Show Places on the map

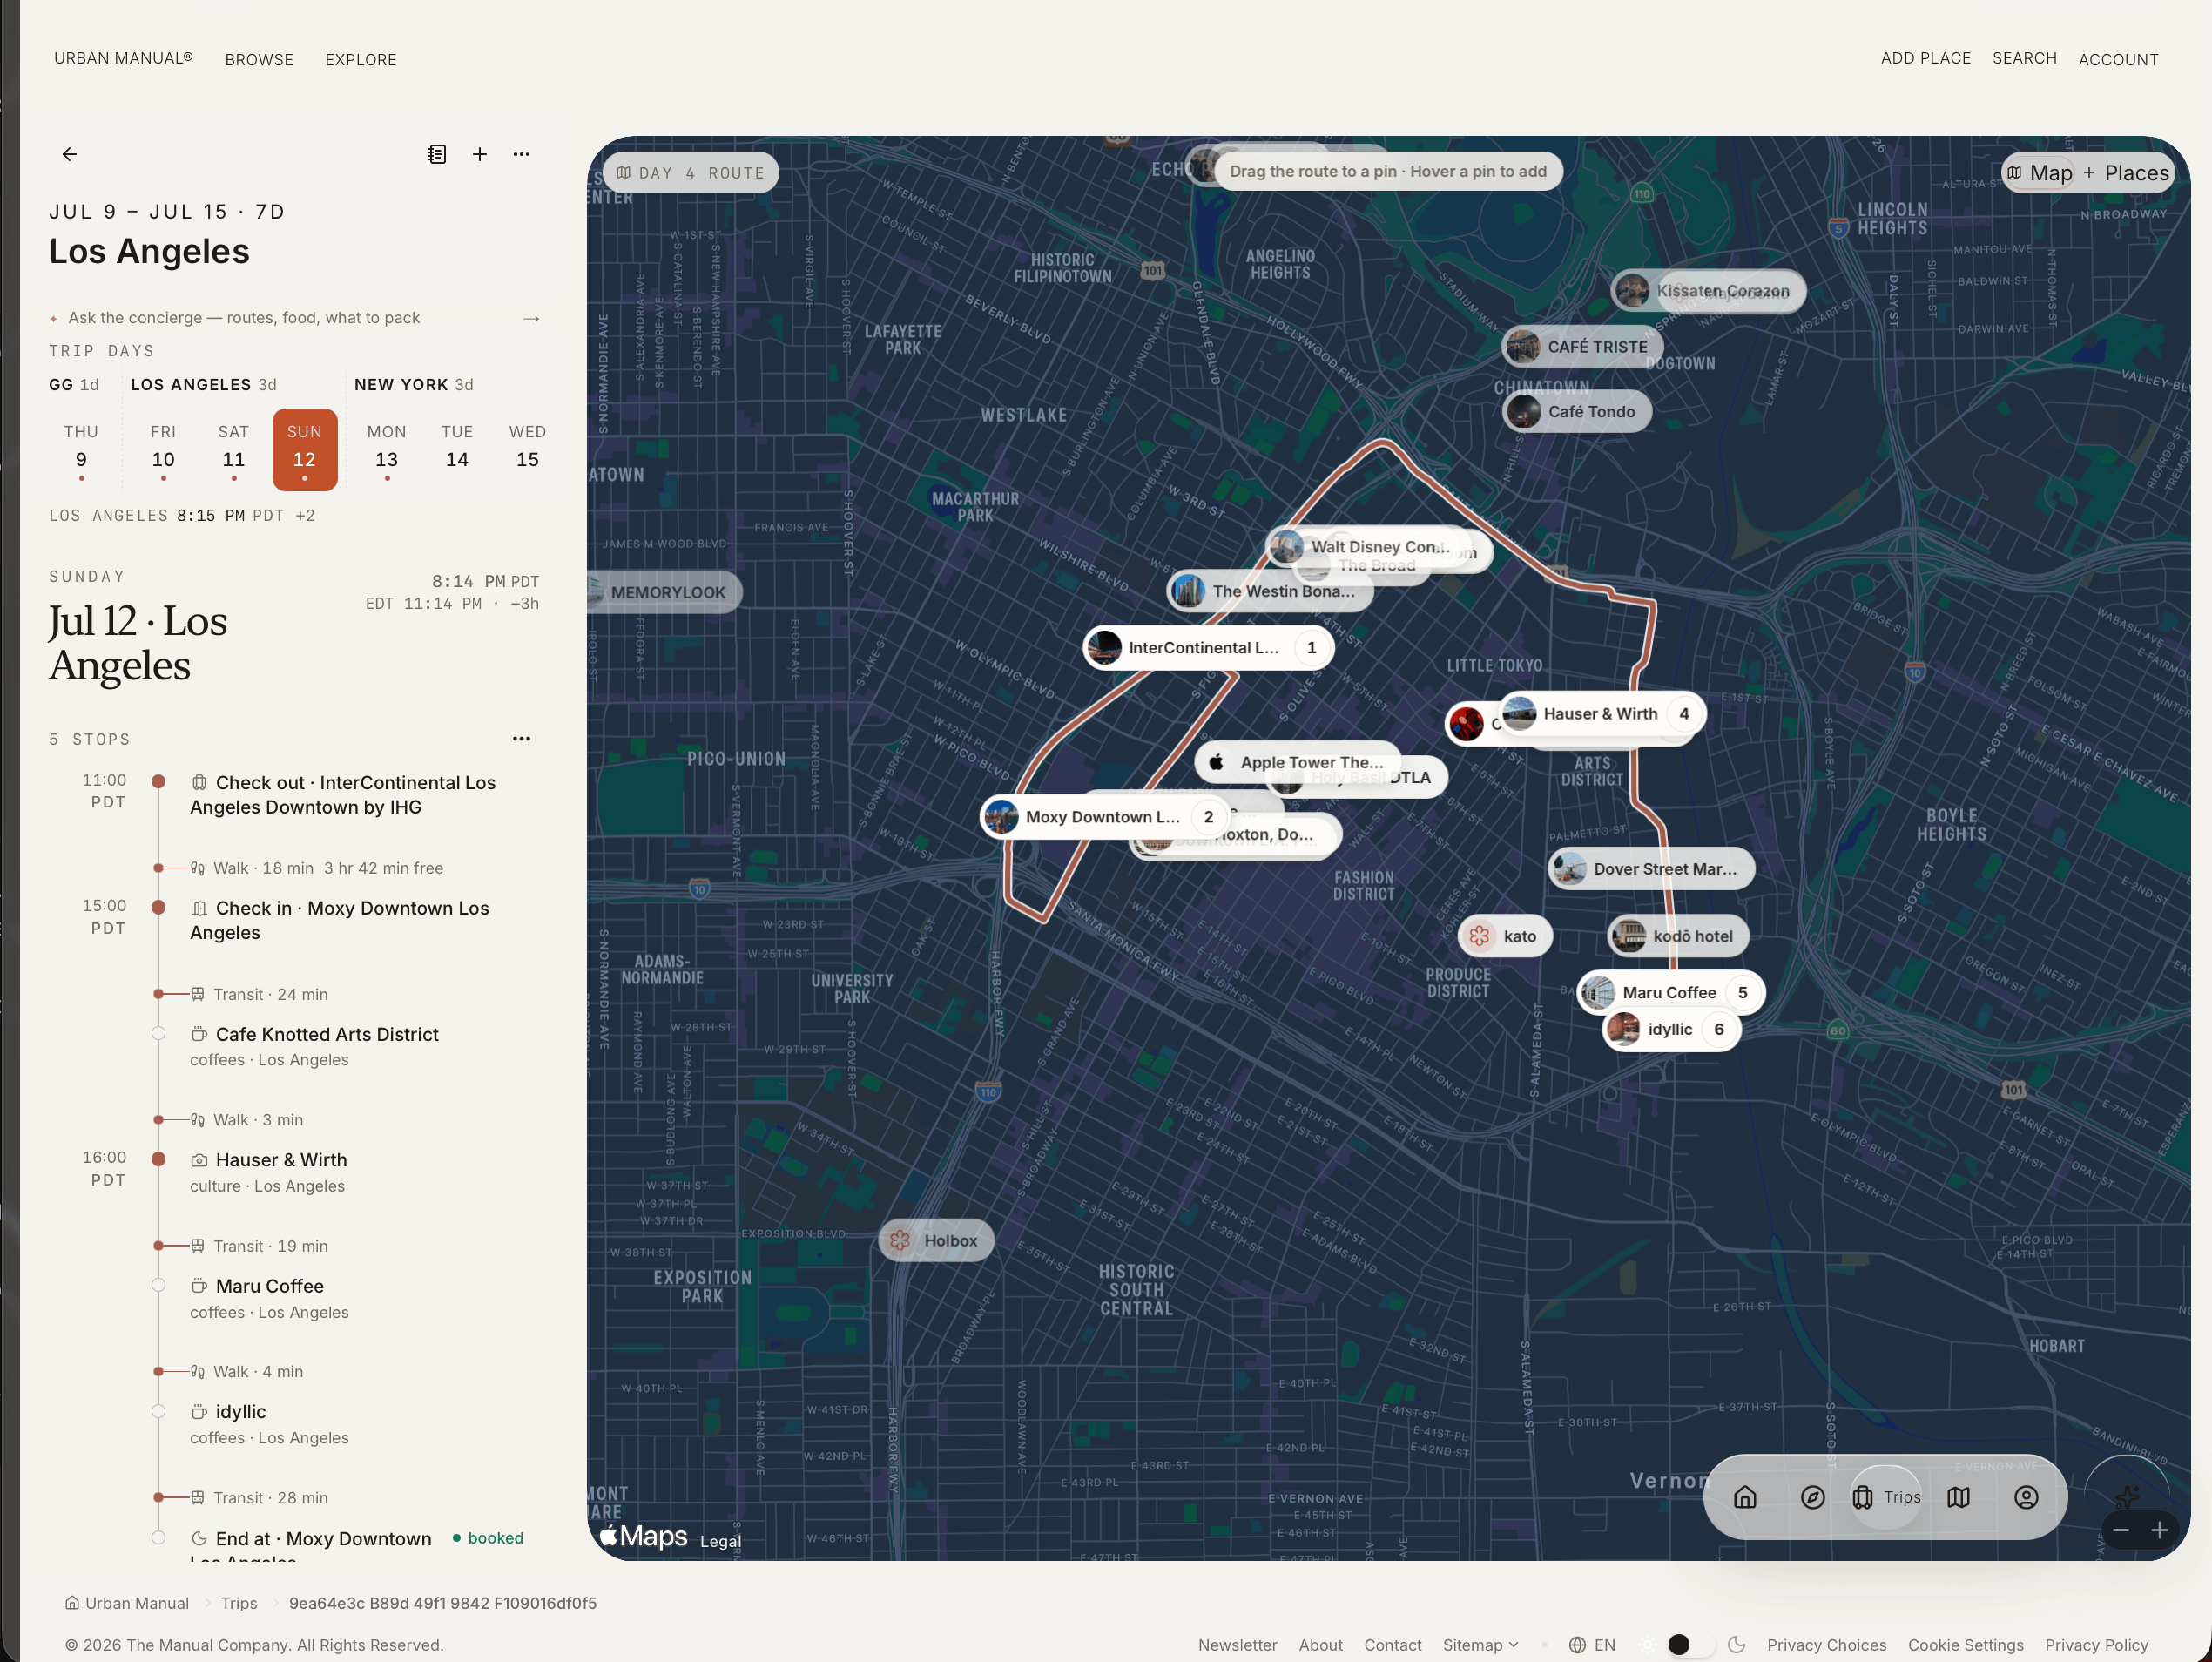[x=2127, y=173]
